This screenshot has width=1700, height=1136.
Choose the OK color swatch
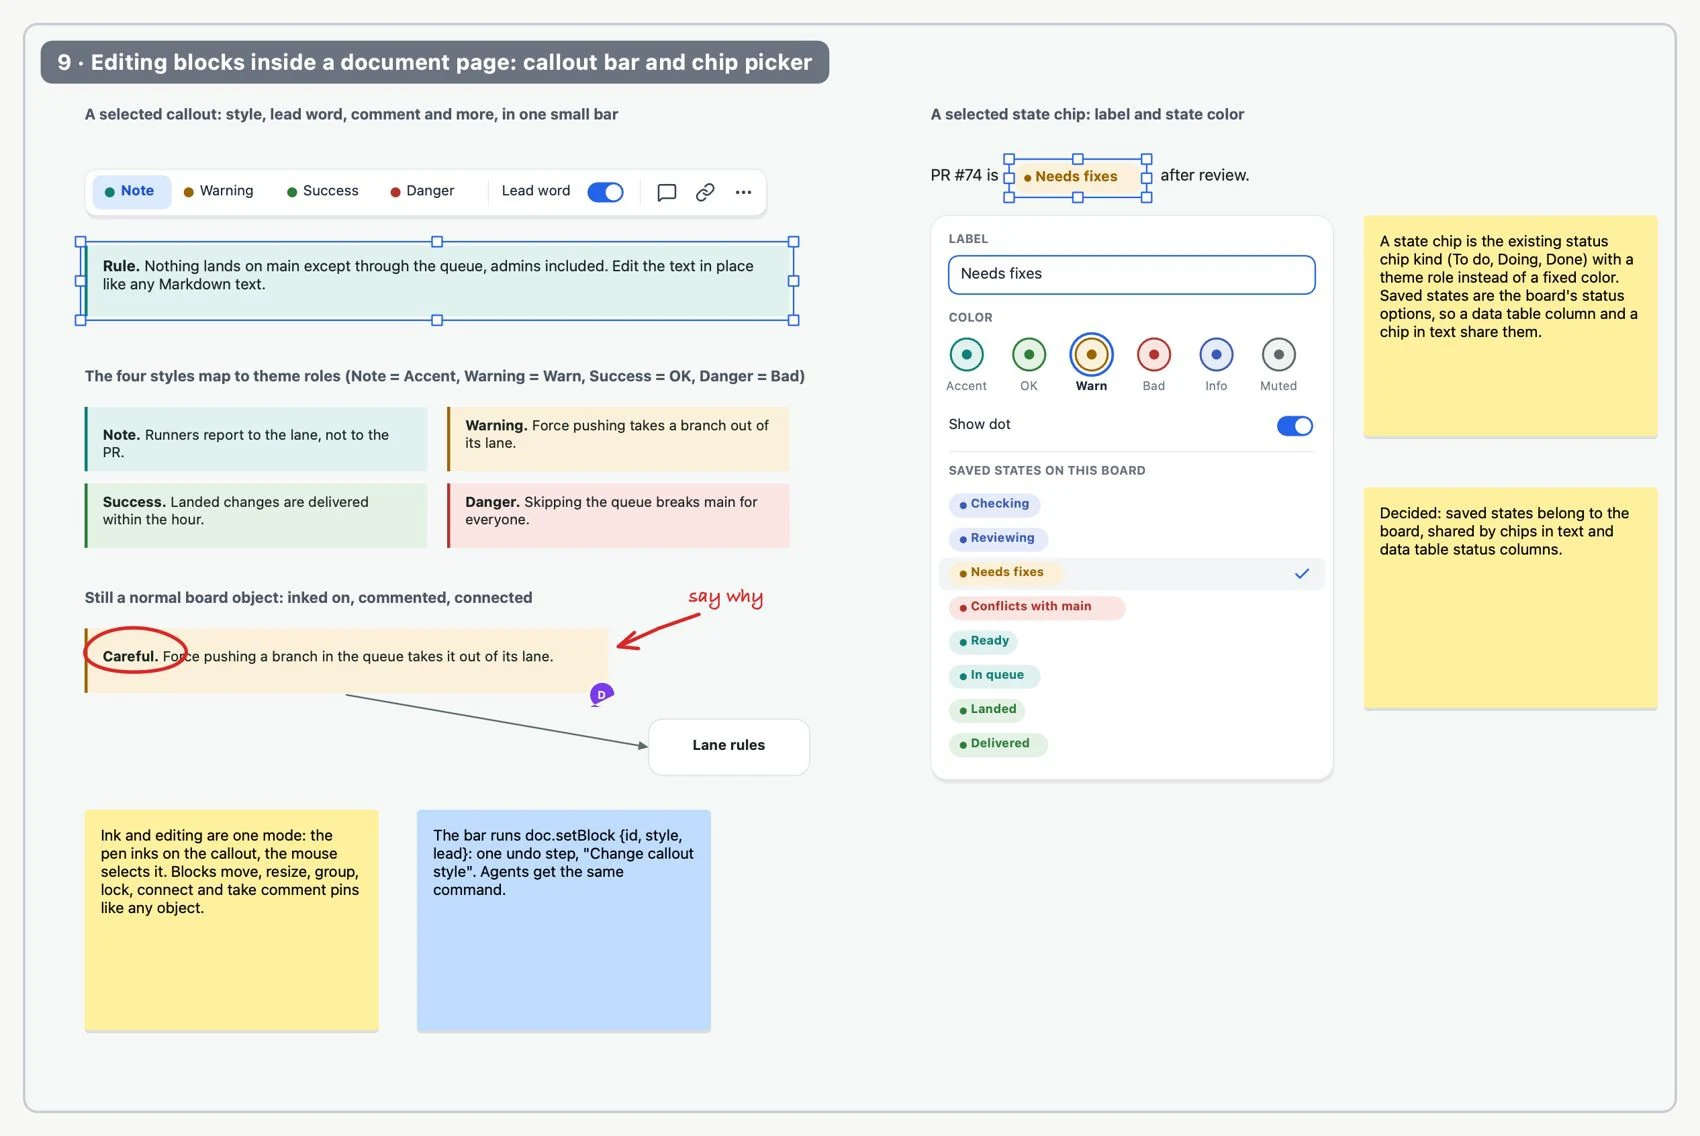pyautogui.click(x=1029, y=354)
